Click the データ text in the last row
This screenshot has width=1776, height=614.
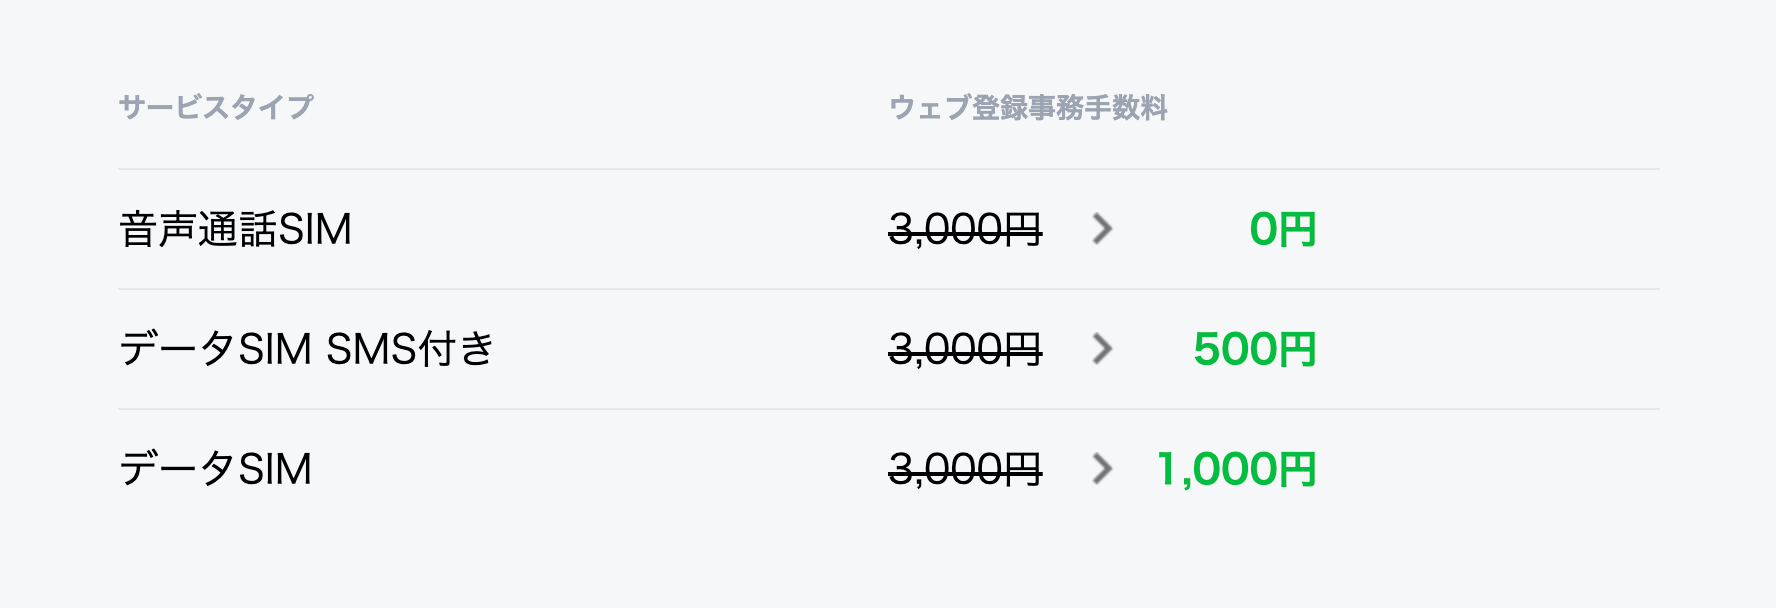coord(178,468)
